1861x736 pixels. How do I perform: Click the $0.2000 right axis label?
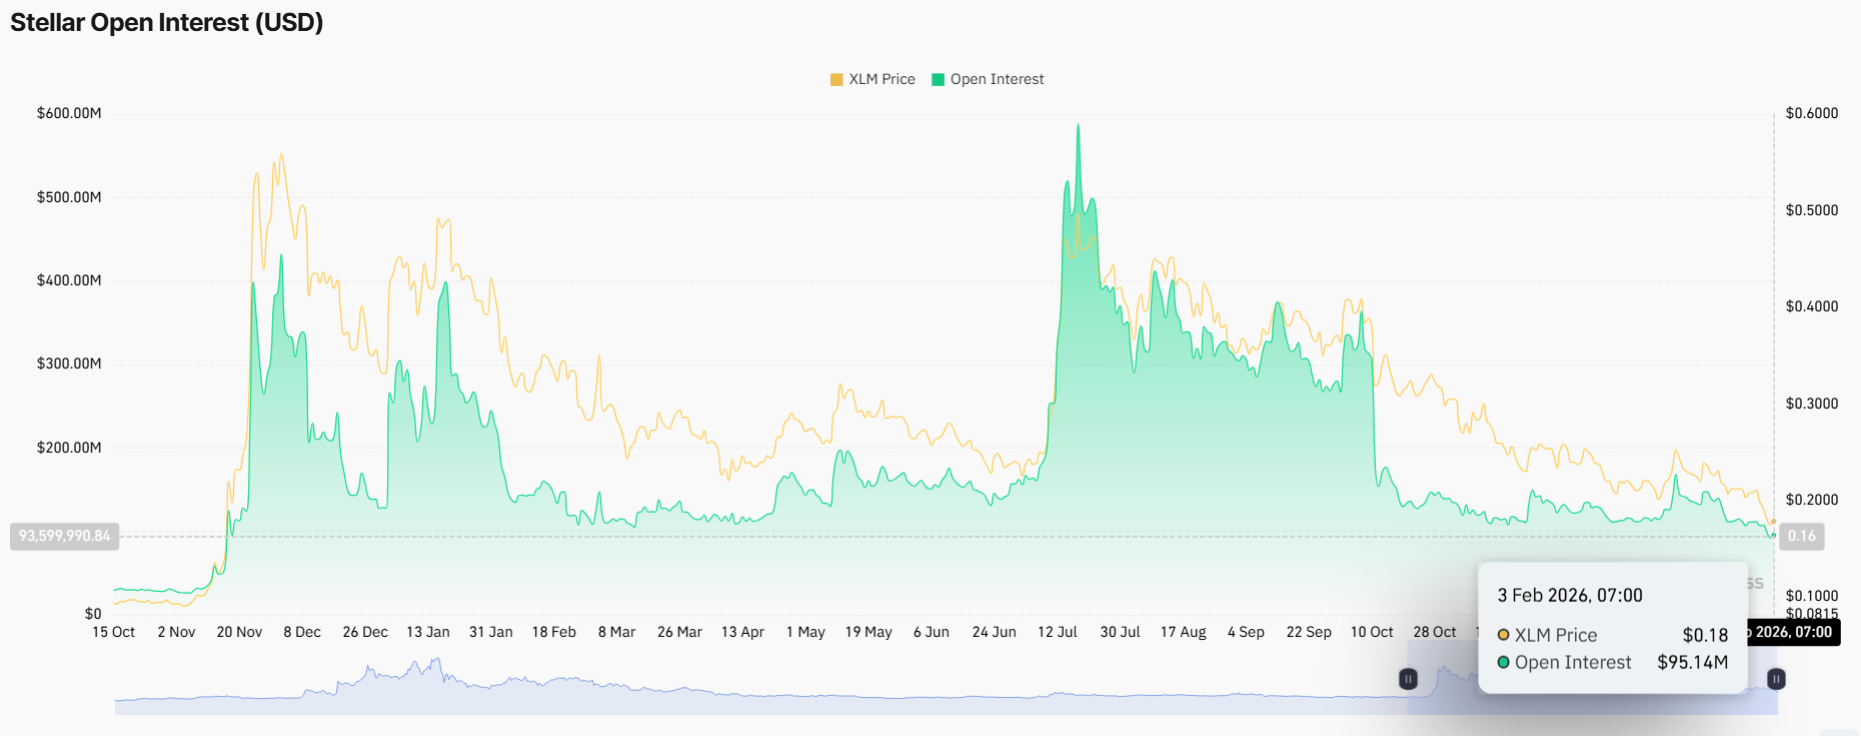(x=1812, y=499)
